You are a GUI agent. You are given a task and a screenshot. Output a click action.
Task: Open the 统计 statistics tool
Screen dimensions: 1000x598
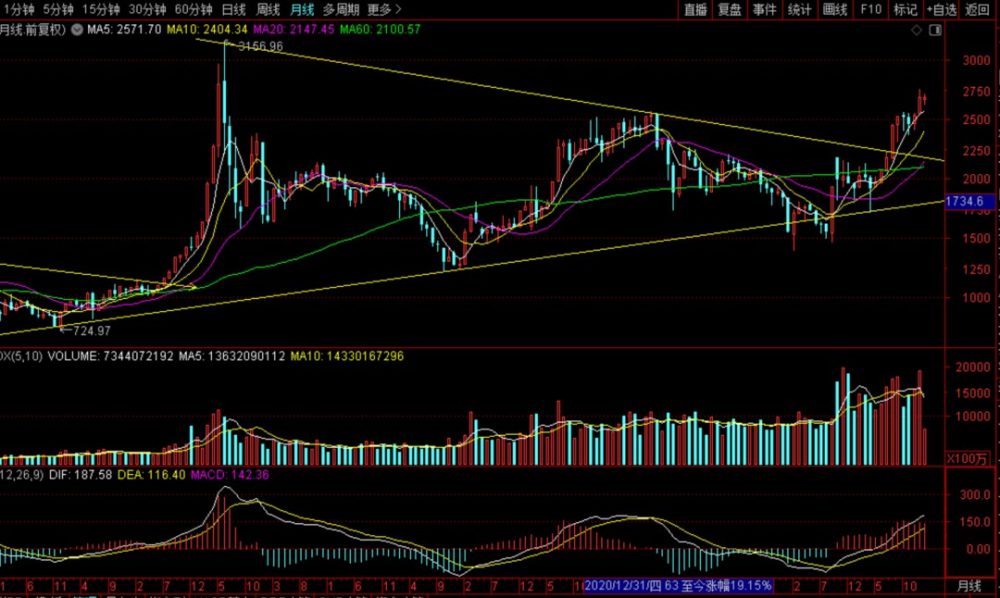(x=799, y=9)
